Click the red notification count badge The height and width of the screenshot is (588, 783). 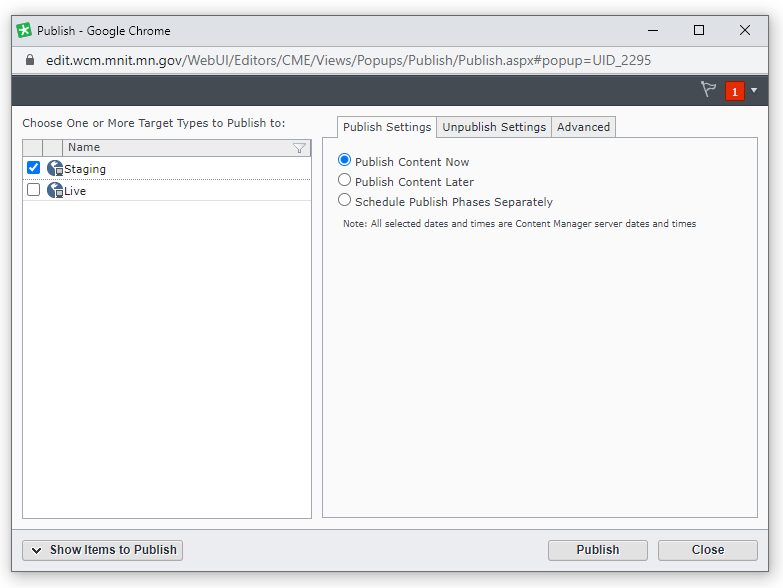pos(735,91)
